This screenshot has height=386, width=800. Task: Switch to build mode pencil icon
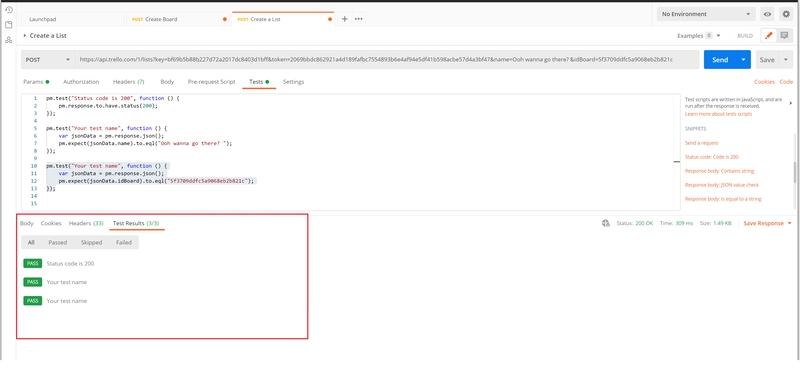pyautogui.click(x=768, y=36)
